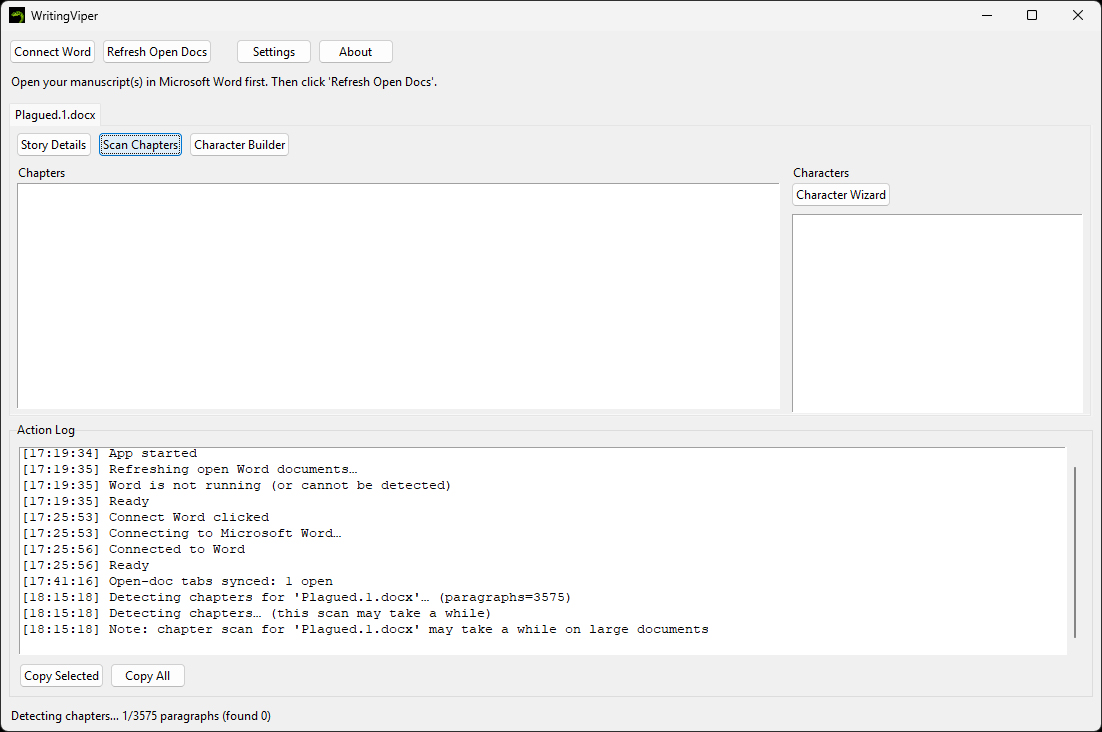
Task: Copy all log entries with Copy All
Action: (x=147, y=676)
